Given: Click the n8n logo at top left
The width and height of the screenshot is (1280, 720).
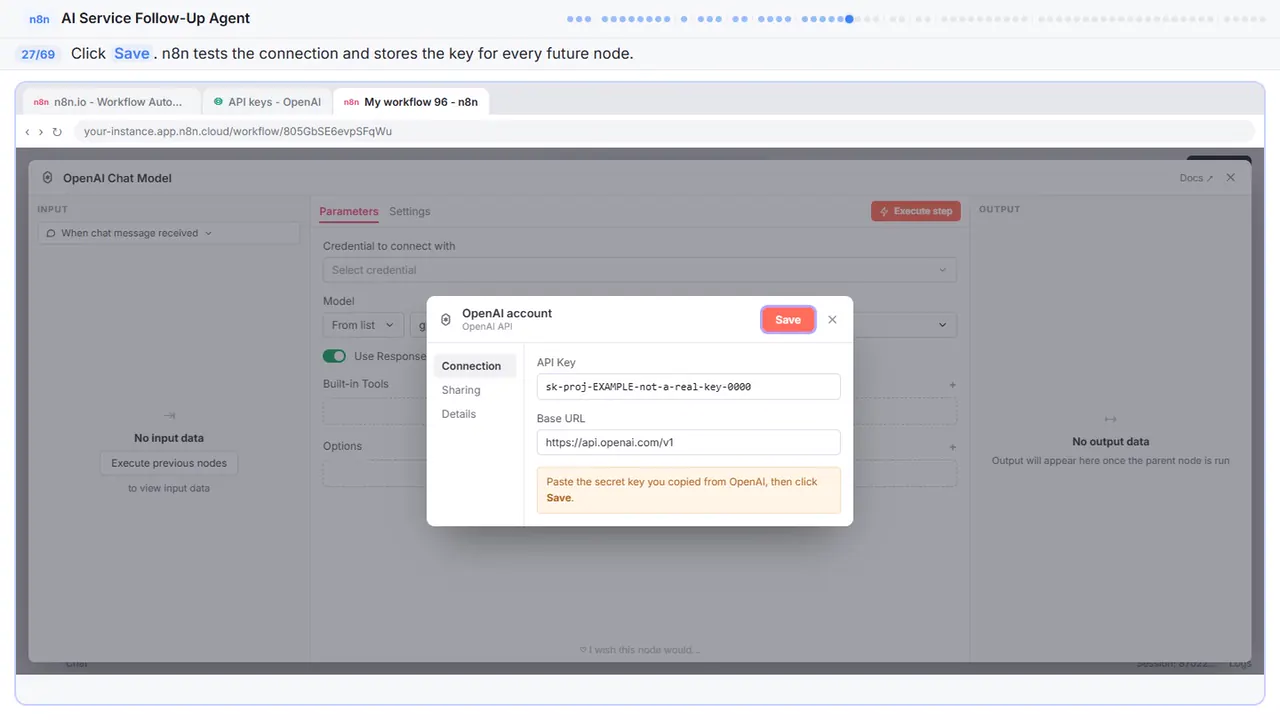Looking at the screenshot, I should pos(40,19).
